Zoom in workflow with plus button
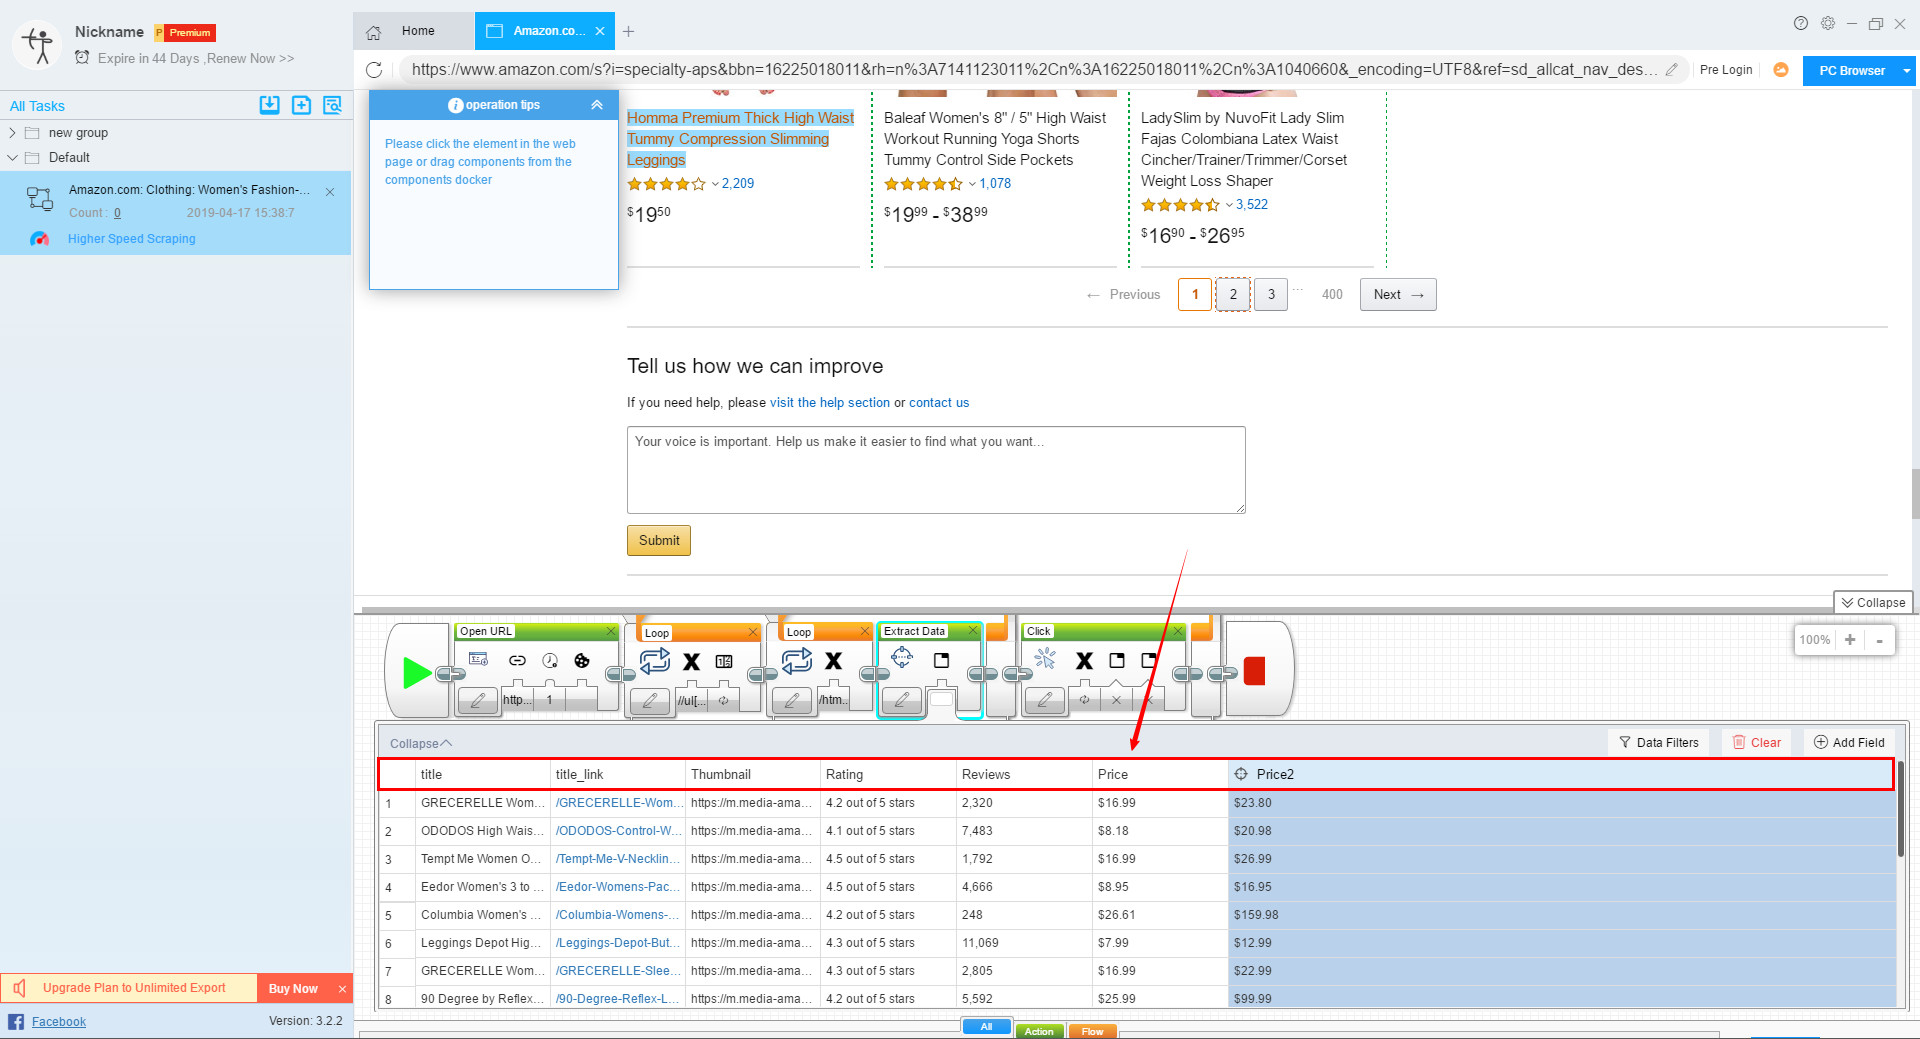The height and width of the screenshot is (1039, 1920). point(1850,640)
